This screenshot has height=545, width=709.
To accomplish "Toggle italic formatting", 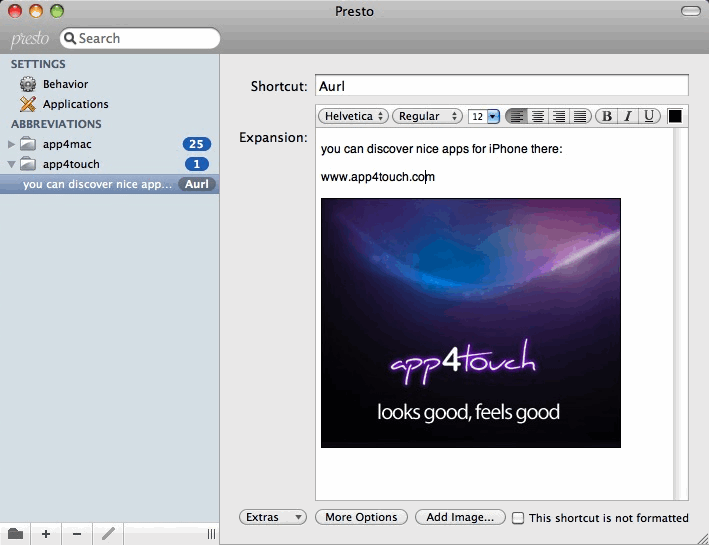I will click(x=628, y=116).
